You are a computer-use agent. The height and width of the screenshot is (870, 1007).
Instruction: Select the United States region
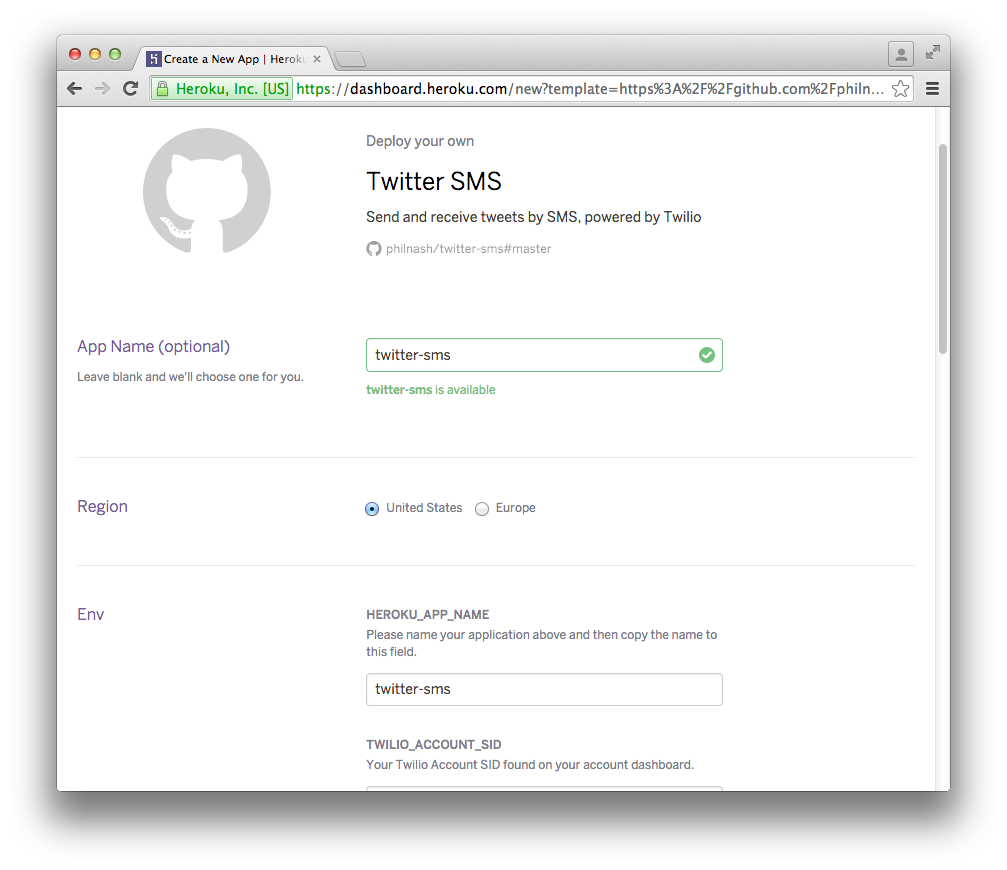pyautogui.click(x=372, y=509)
